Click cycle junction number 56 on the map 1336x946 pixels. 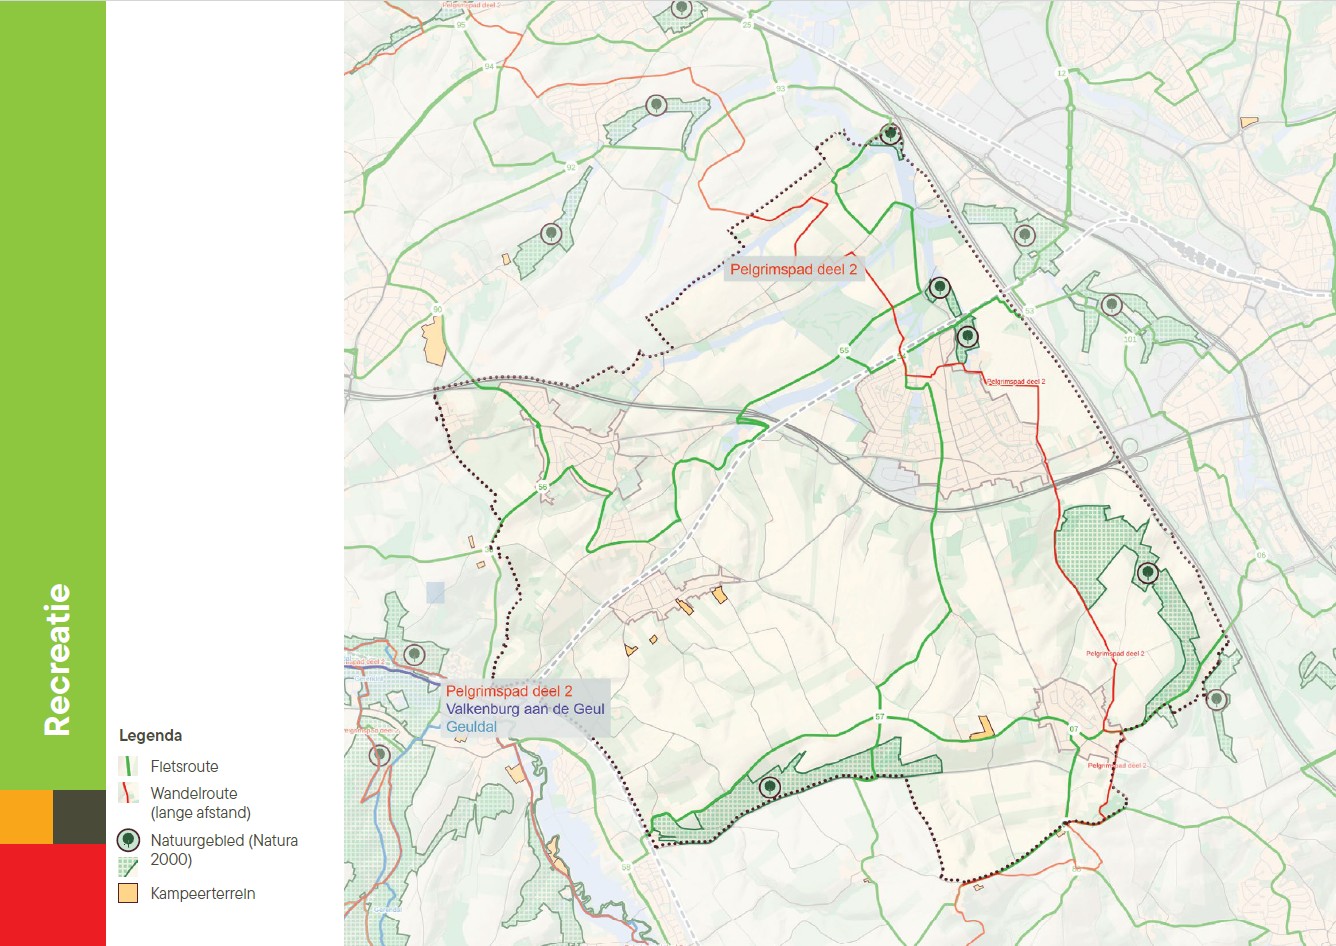[542, 487]
